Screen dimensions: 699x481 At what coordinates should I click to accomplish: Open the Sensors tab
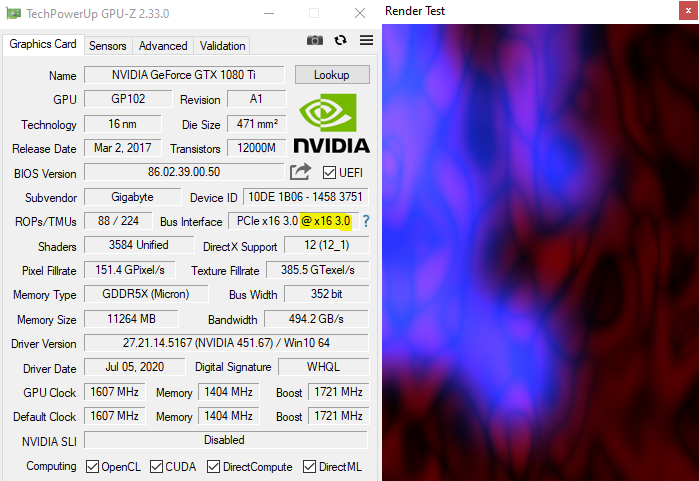[x=107, y=46]
